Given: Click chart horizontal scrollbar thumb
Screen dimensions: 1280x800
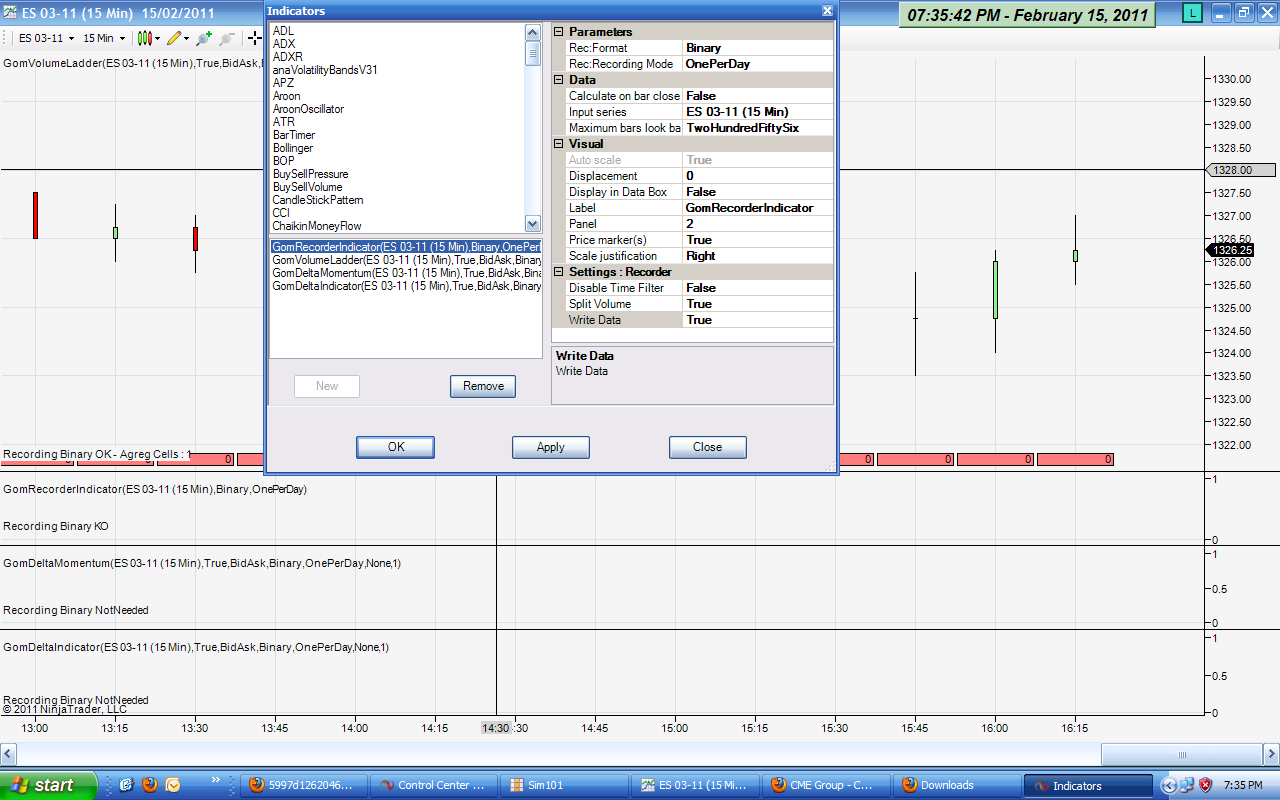Looking at the screenshot, I should (x=1182, y=754).
